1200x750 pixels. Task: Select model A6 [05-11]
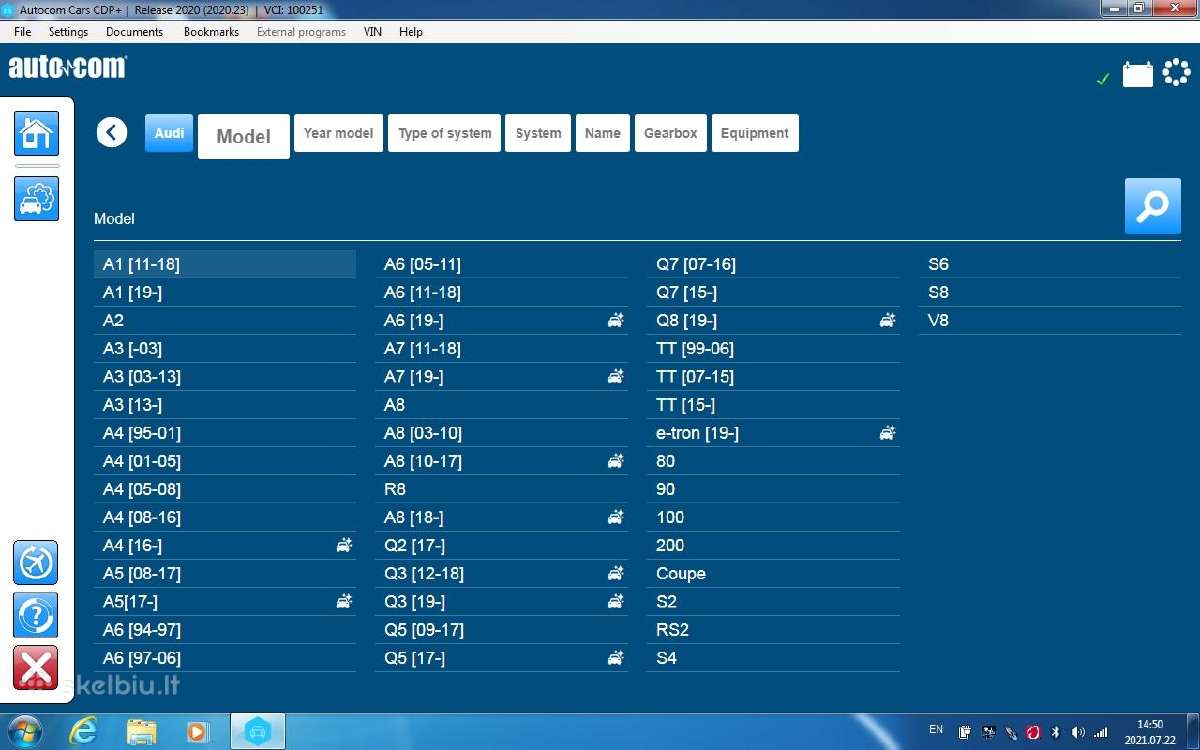click(502, 264)
